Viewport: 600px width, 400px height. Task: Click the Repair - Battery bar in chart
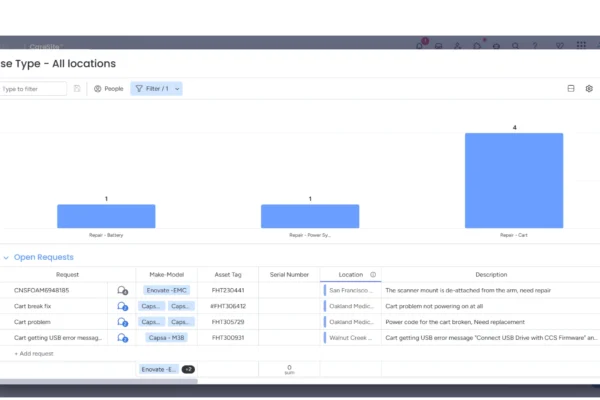click(106, 216)
